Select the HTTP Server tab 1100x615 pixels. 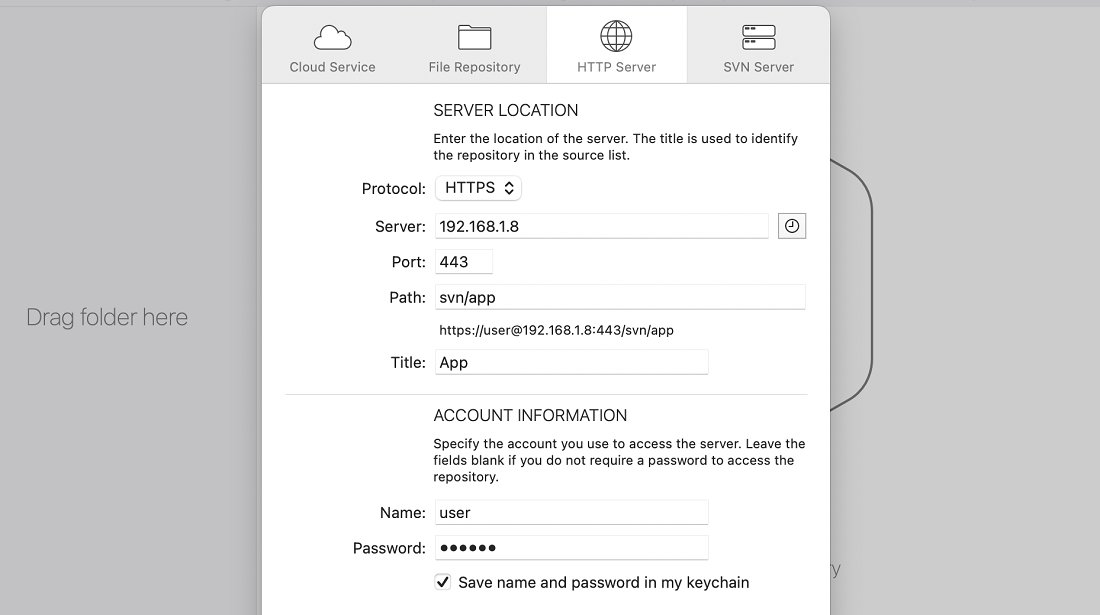coord(617,46)
